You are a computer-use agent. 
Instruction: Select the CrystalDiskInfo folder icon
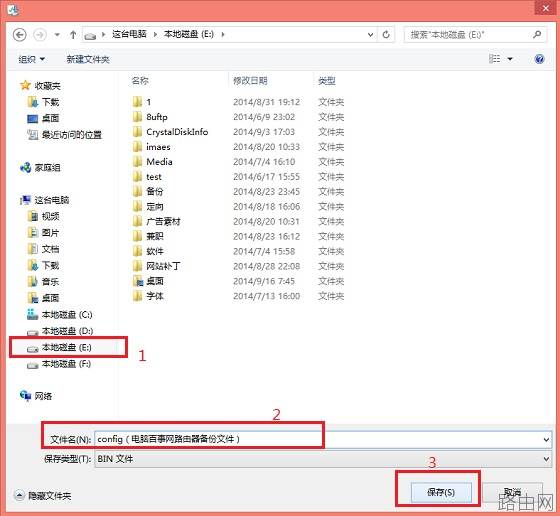[138, 132]
